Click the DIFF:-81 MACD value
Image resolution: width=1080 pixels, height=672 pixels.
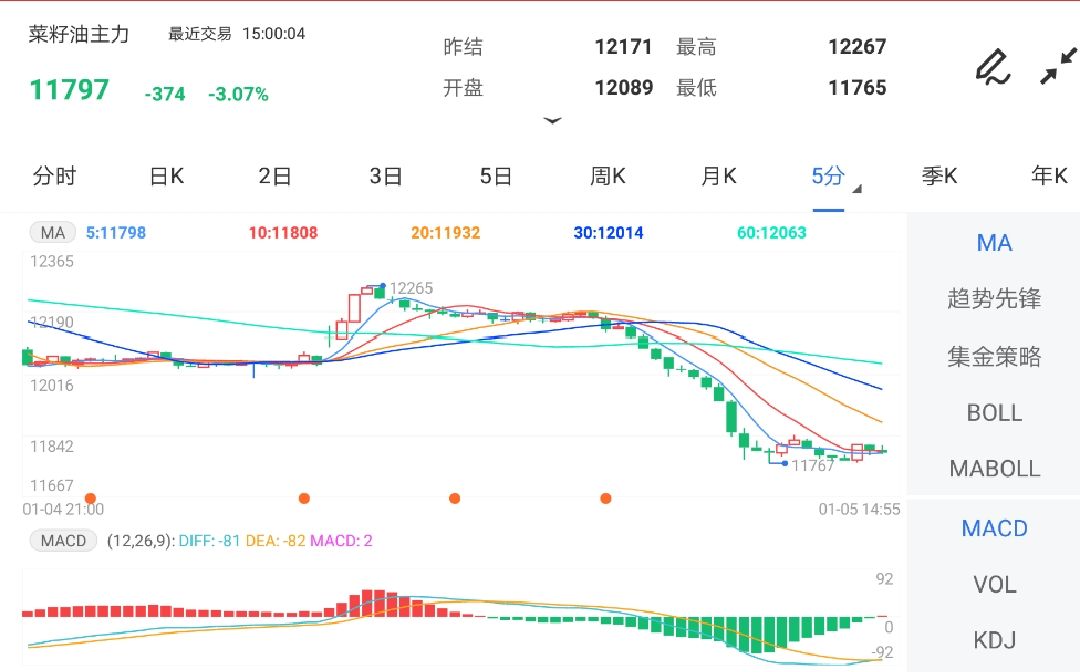click(x=209, y=540)
